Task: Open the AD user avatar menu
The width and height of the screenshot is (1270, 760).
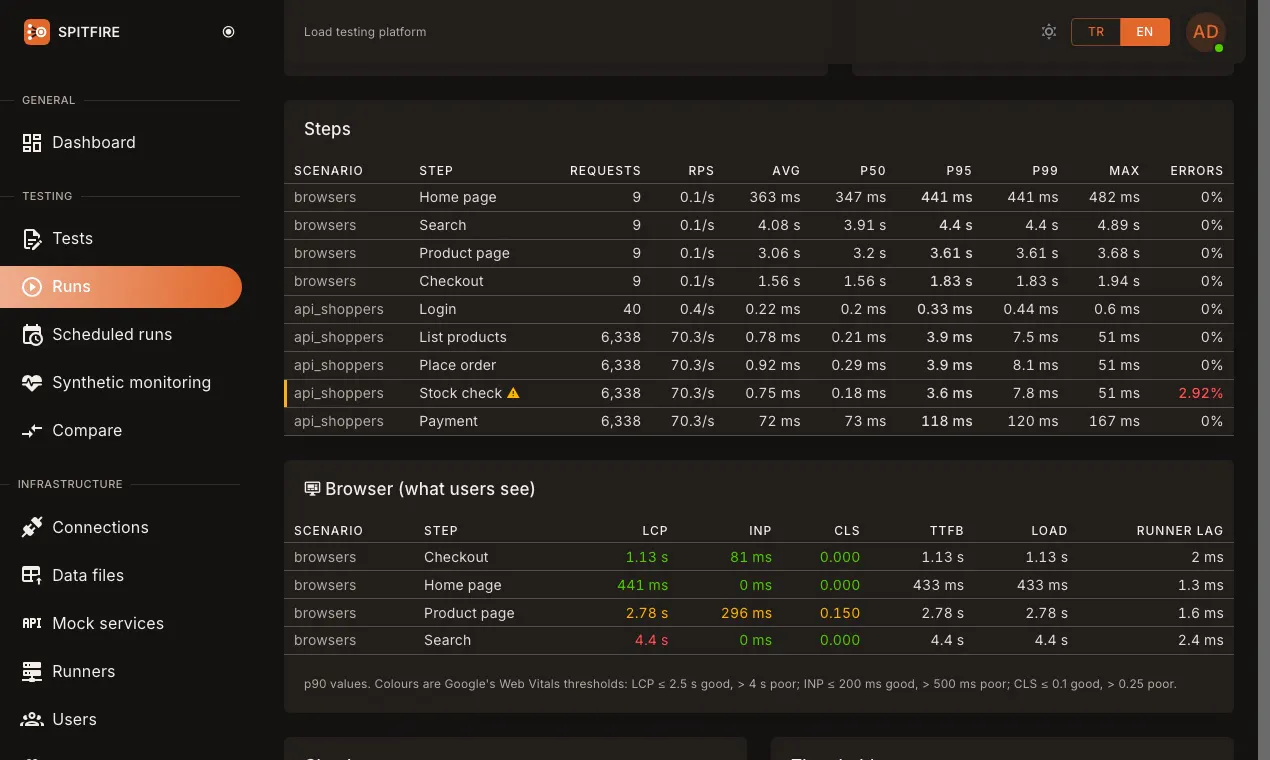Action: 1206,32
